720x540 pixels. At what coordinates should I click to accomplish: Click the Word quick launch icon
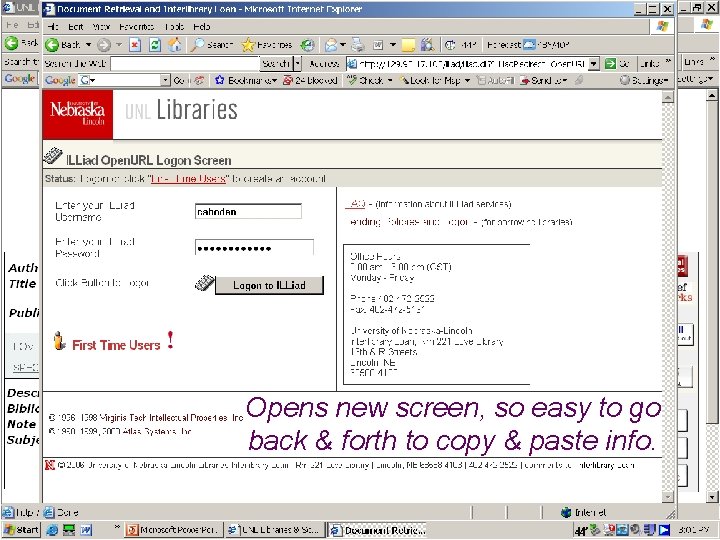(x=86, y=530)
